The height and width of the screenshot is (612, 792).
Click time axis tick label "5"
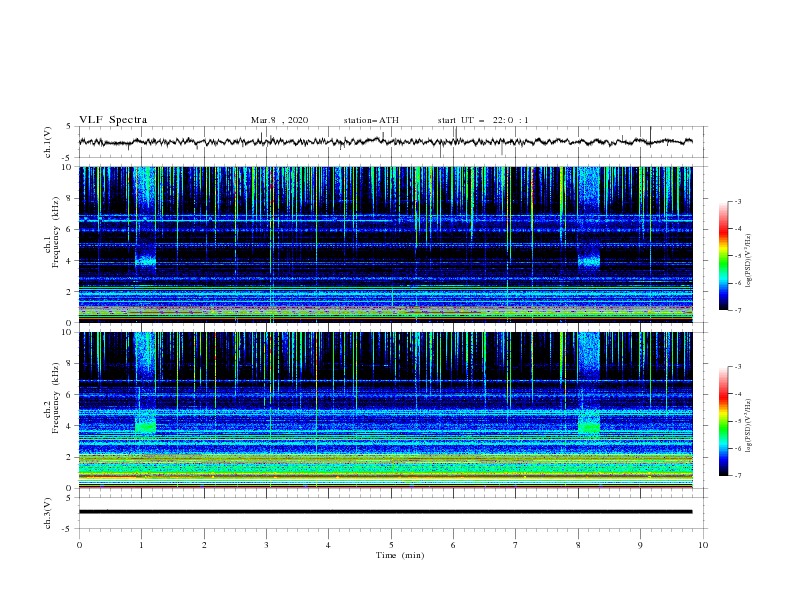click(x=391, y=545)
